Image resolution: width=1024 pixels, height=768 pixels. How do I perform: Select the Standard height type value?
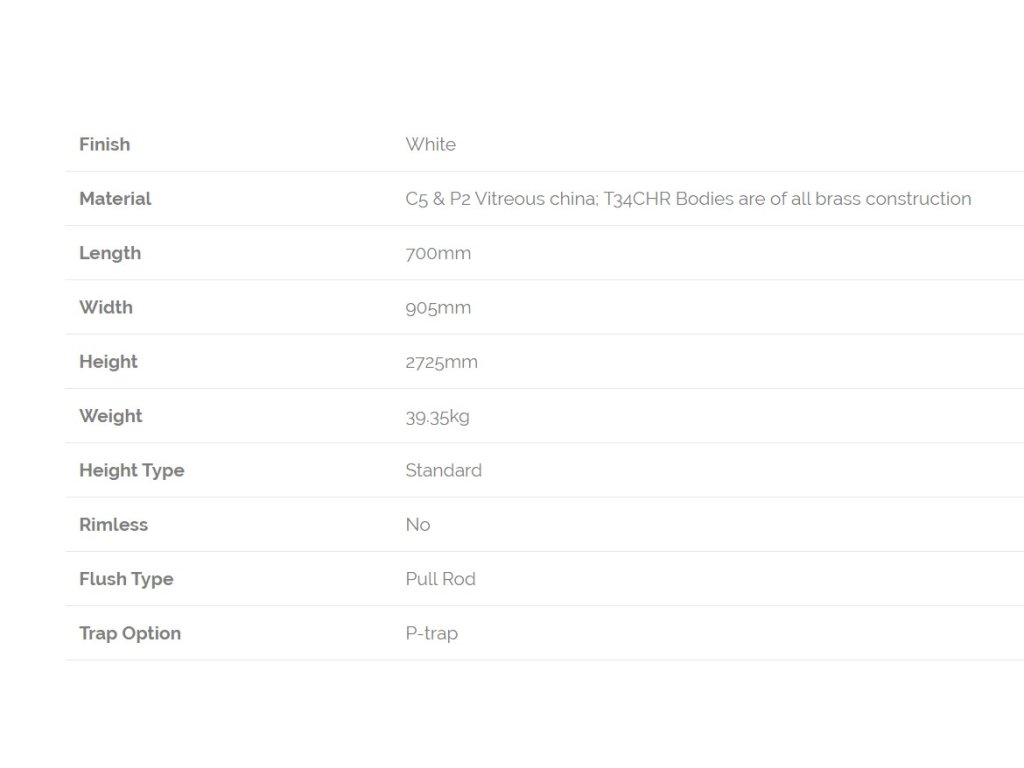(x=443, y=470)
